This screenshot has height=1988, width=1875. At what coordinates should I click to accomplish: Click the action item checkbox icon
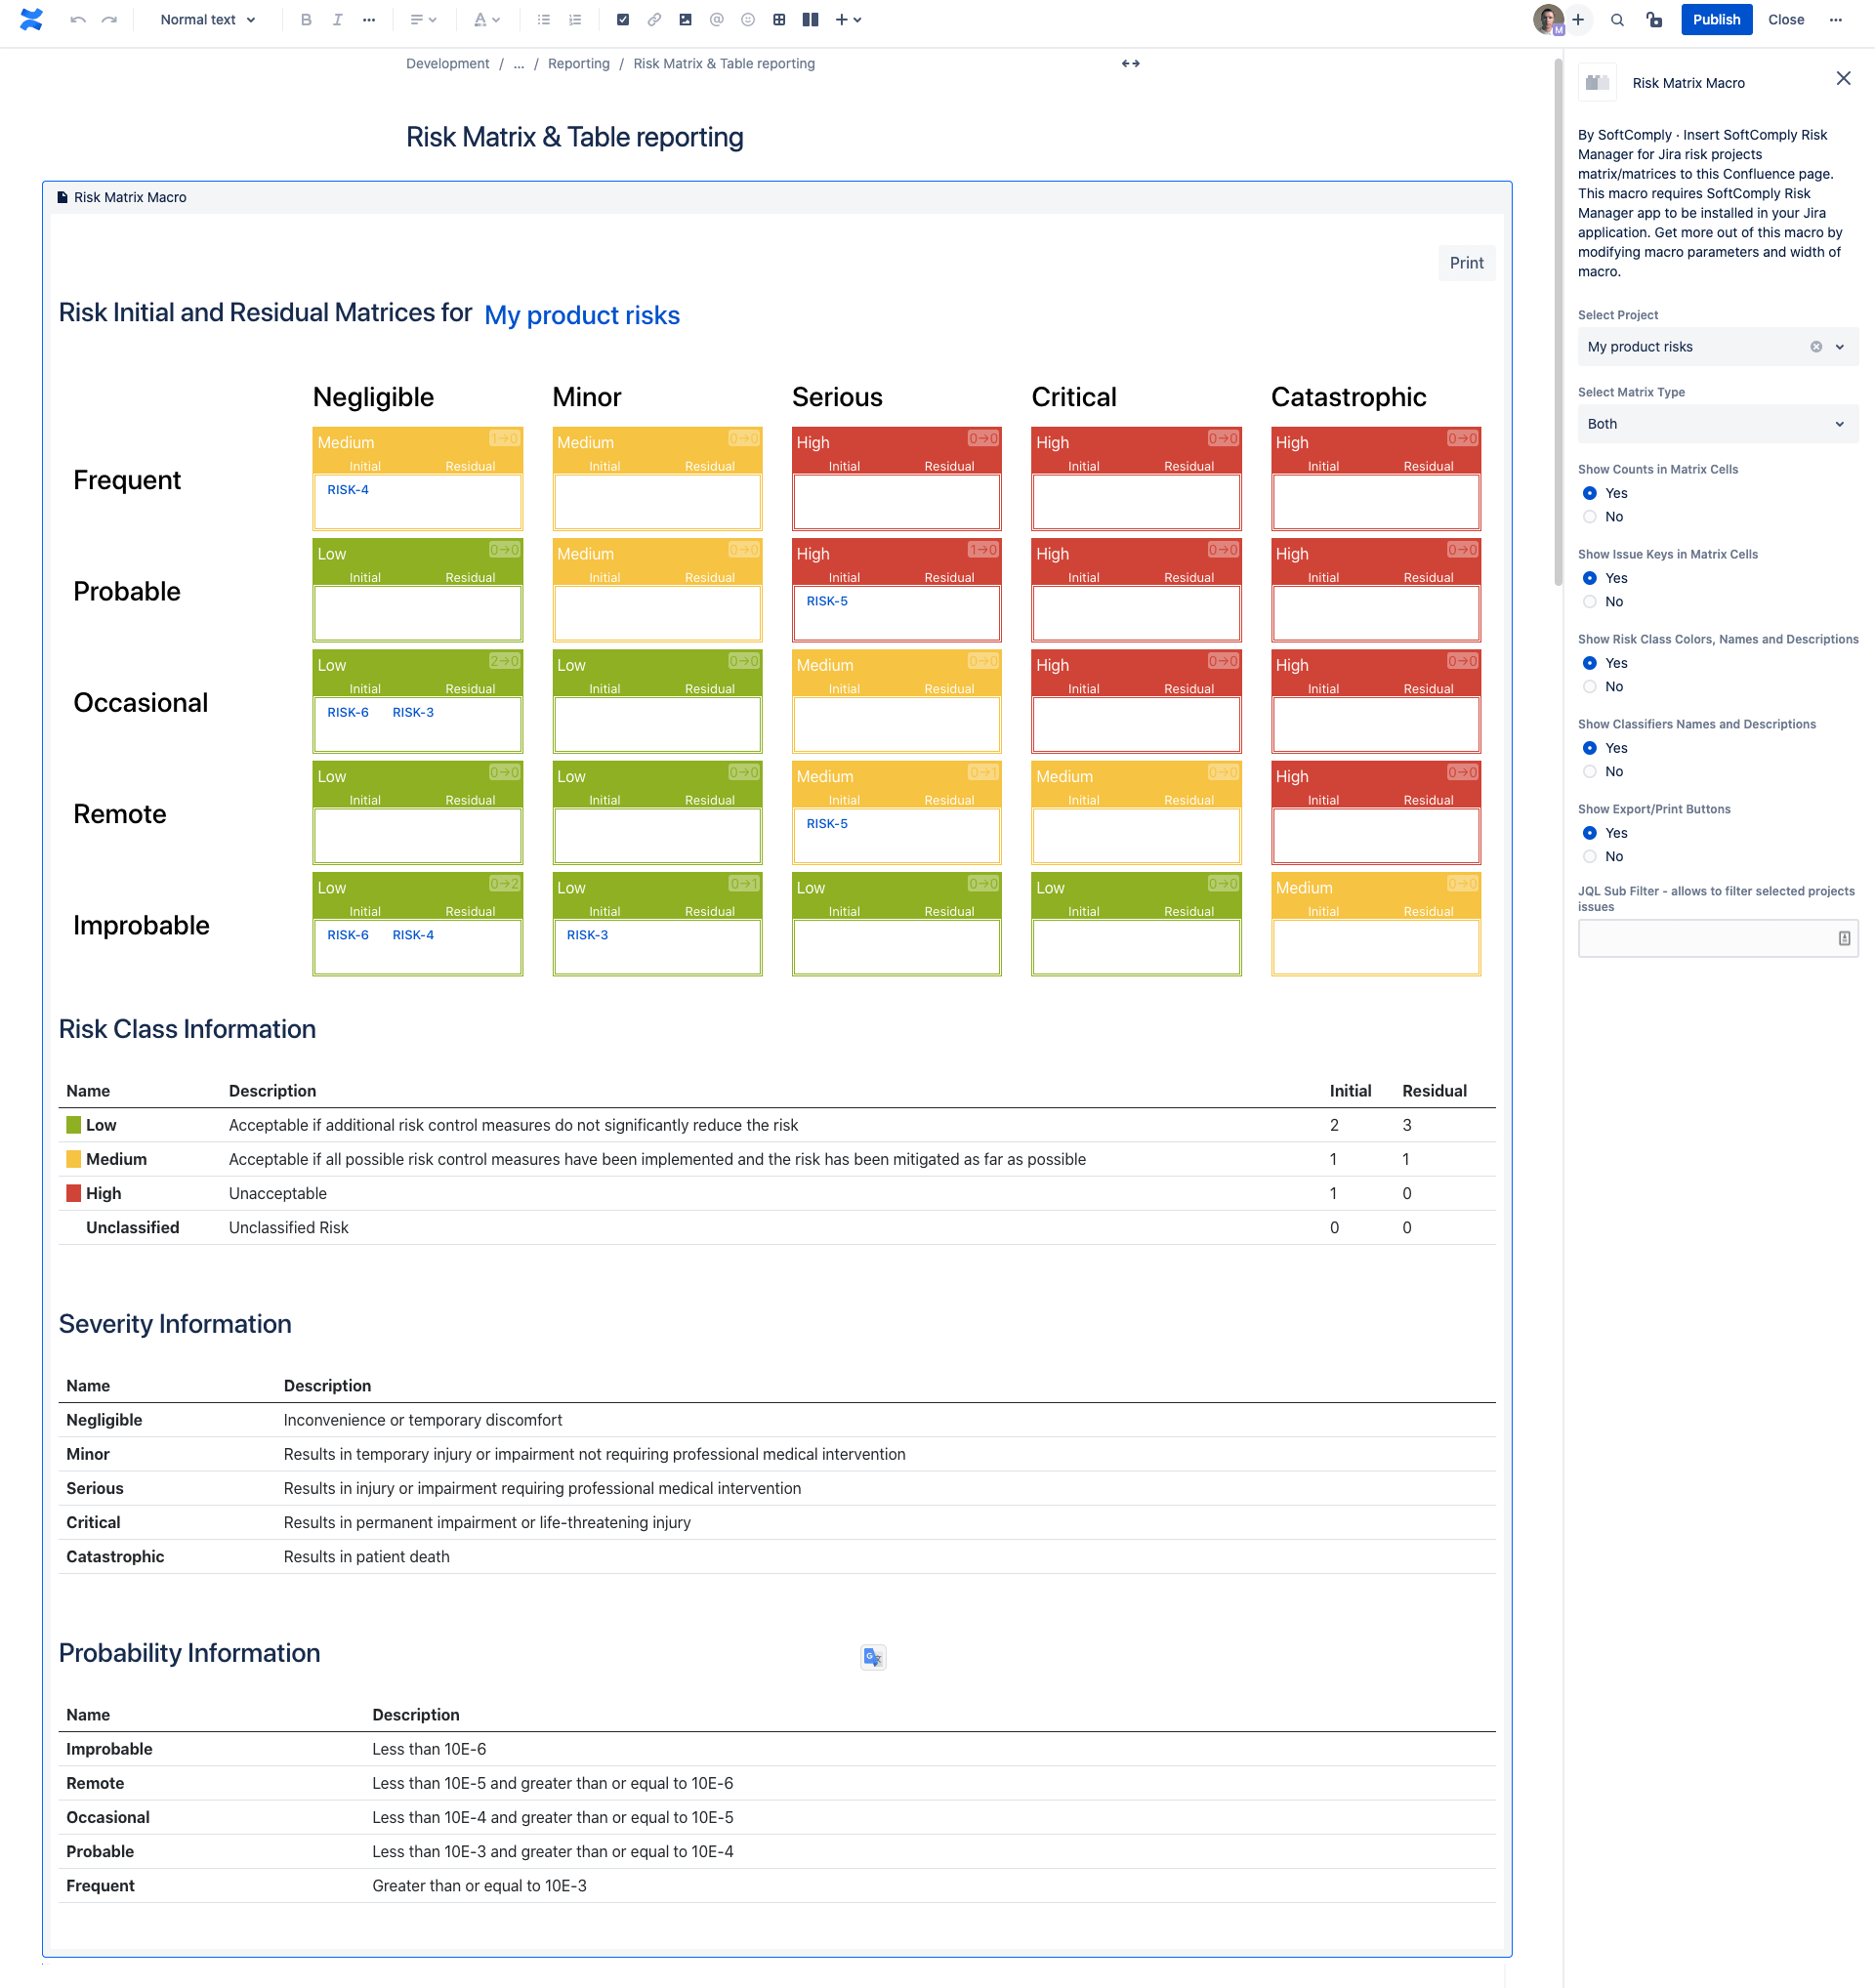[x=623, y=20]
